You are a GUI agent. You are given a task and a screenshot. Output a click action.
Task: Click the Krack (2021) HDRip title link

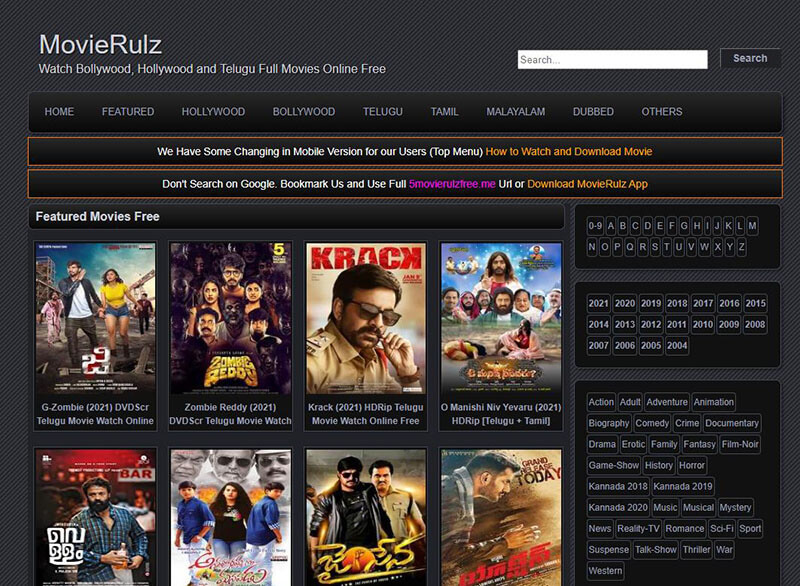pos(366,414)
